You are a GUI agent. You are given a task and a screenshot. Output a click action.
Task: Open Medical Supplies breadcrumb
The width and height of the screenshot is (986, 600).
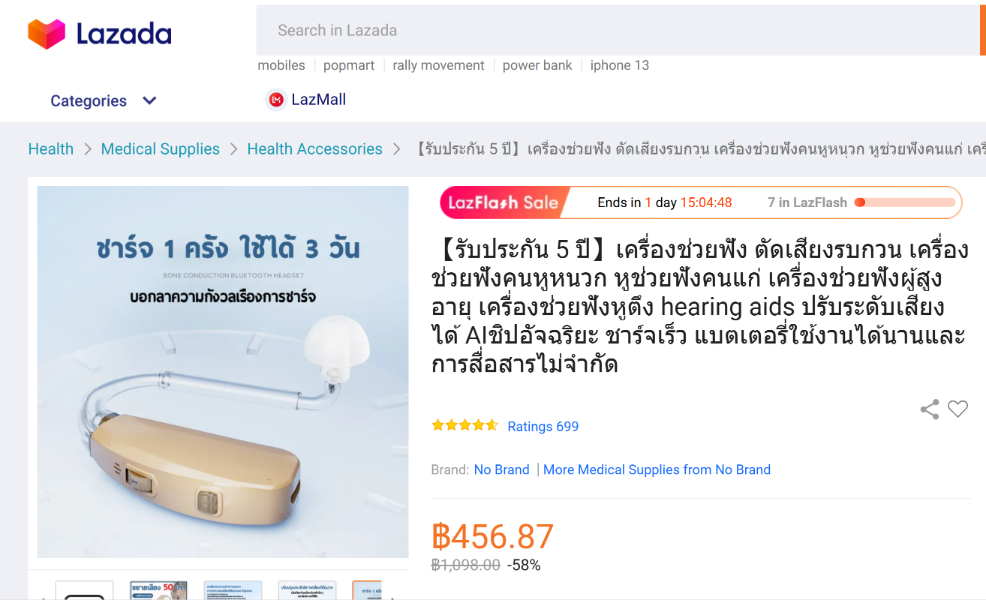click(x=160, y=149)
